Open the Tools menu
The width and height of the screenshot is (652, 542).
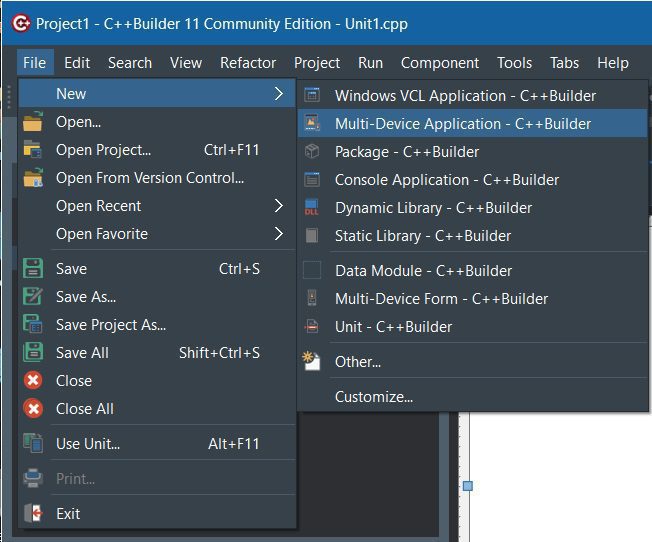click(514, 63)
